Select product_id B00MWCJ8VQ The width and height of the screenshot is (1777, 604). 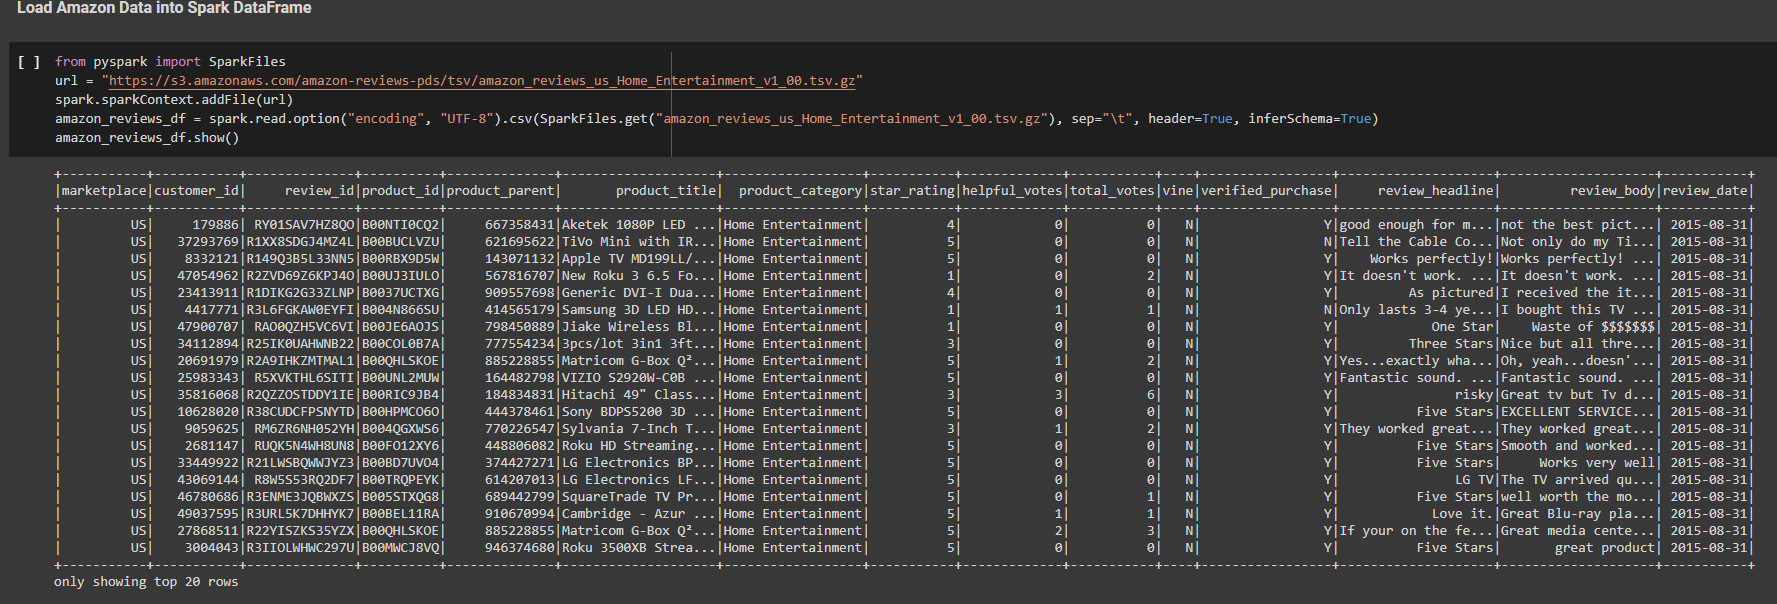400,548
